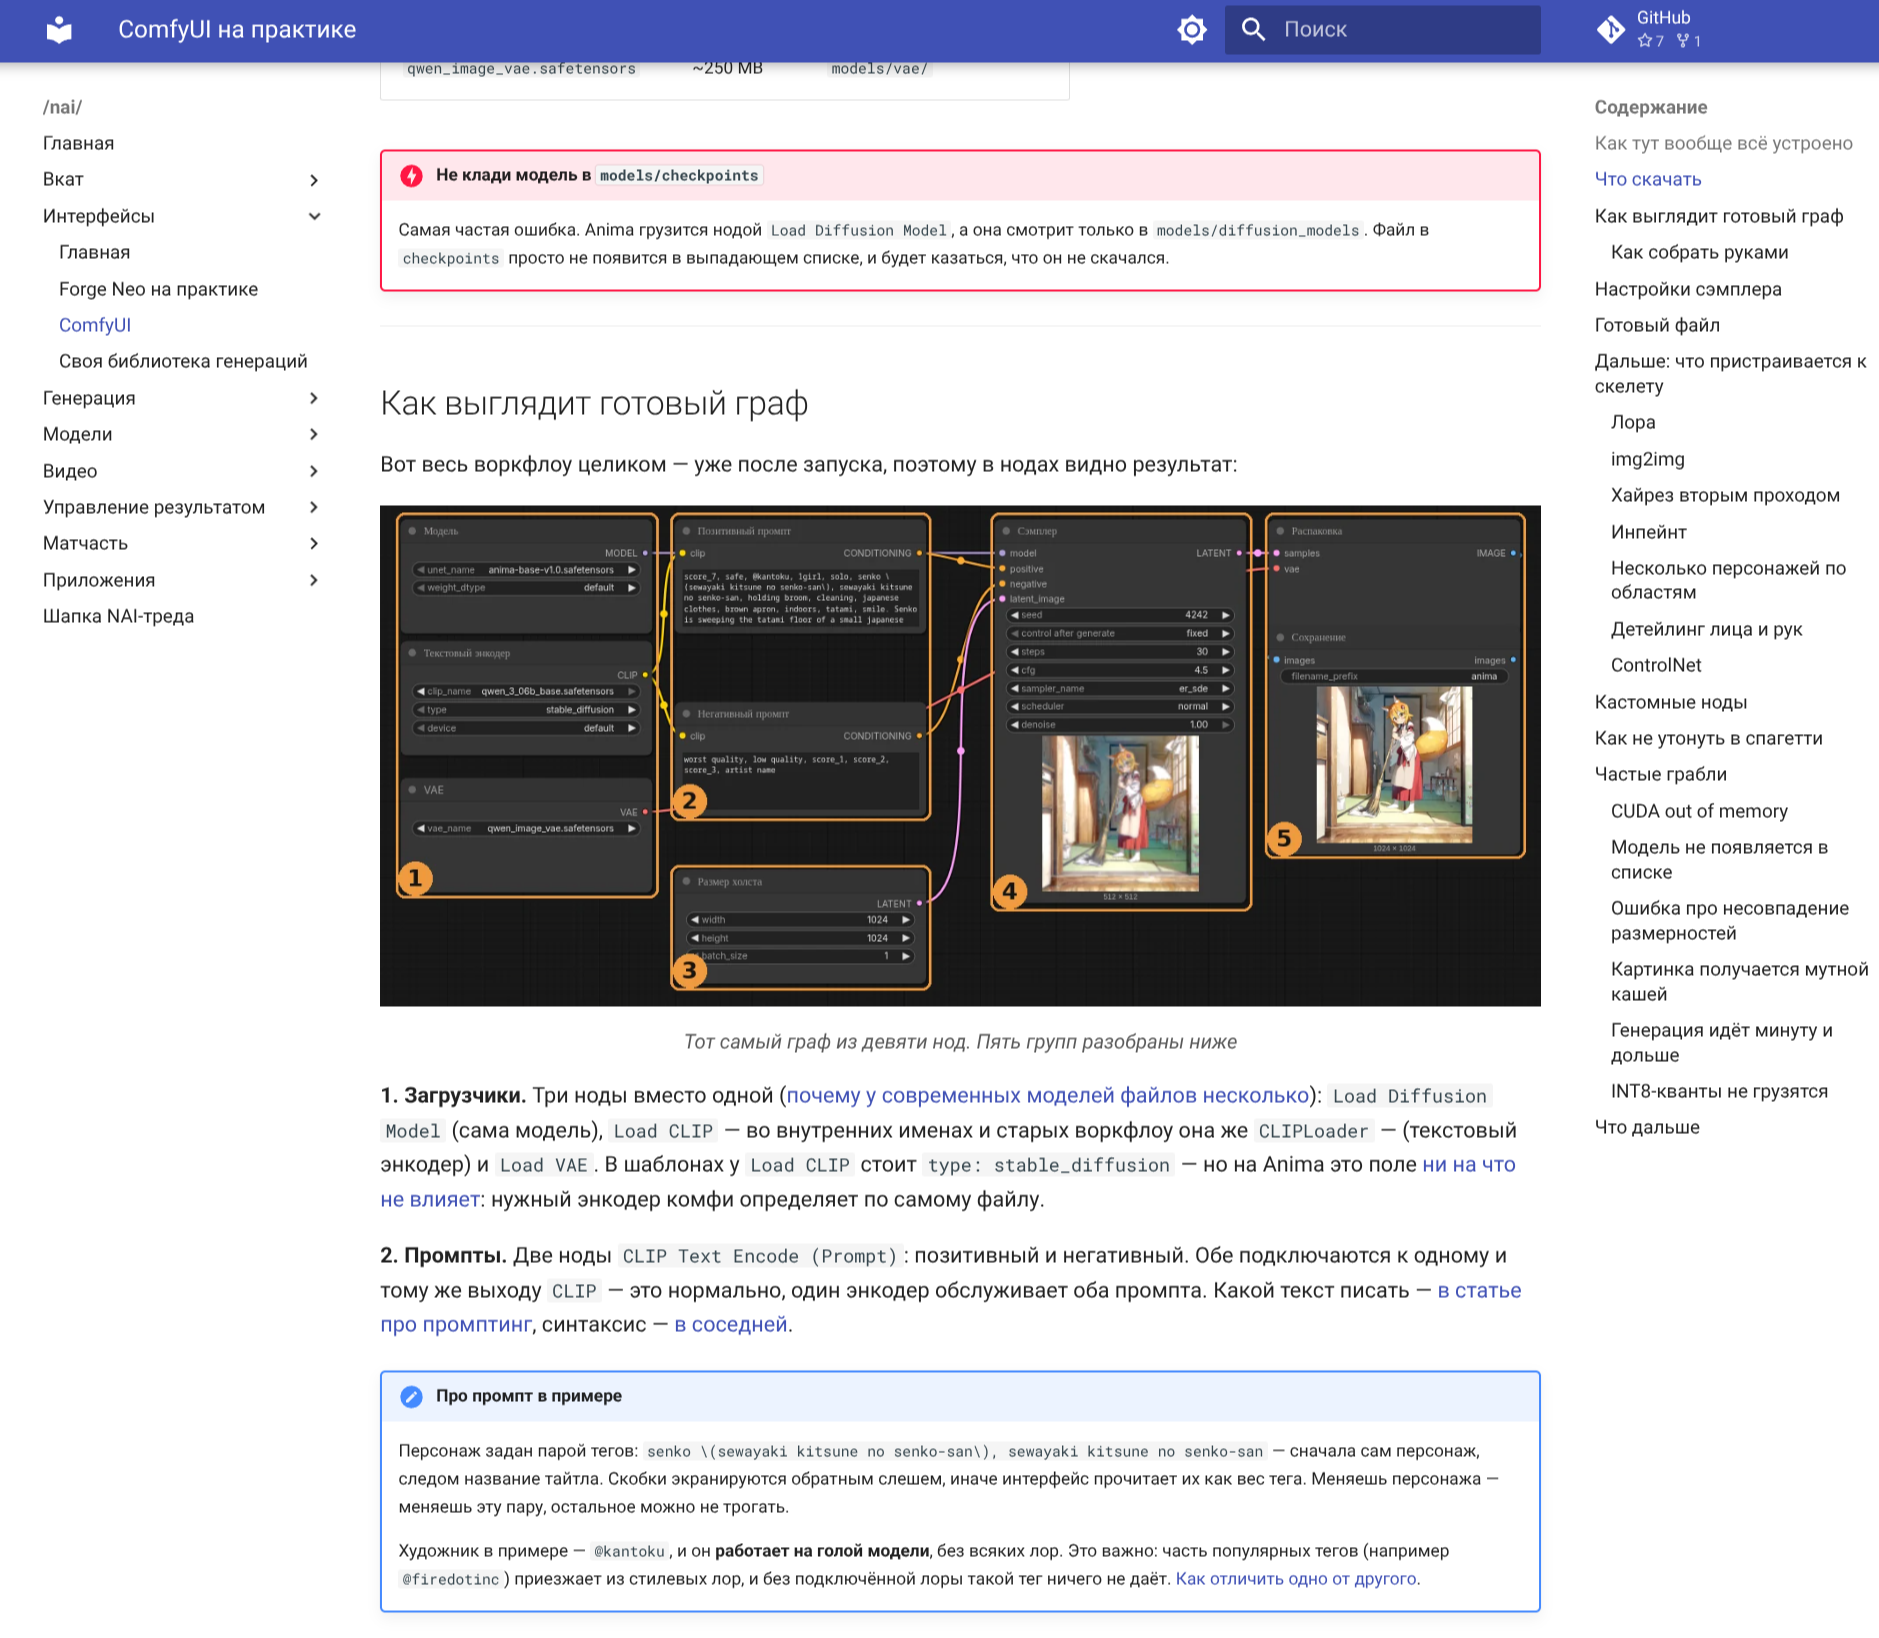Open the Матчасть navigation section
The height and width of the screenshot is (1638, 1879).
(85, 543)
